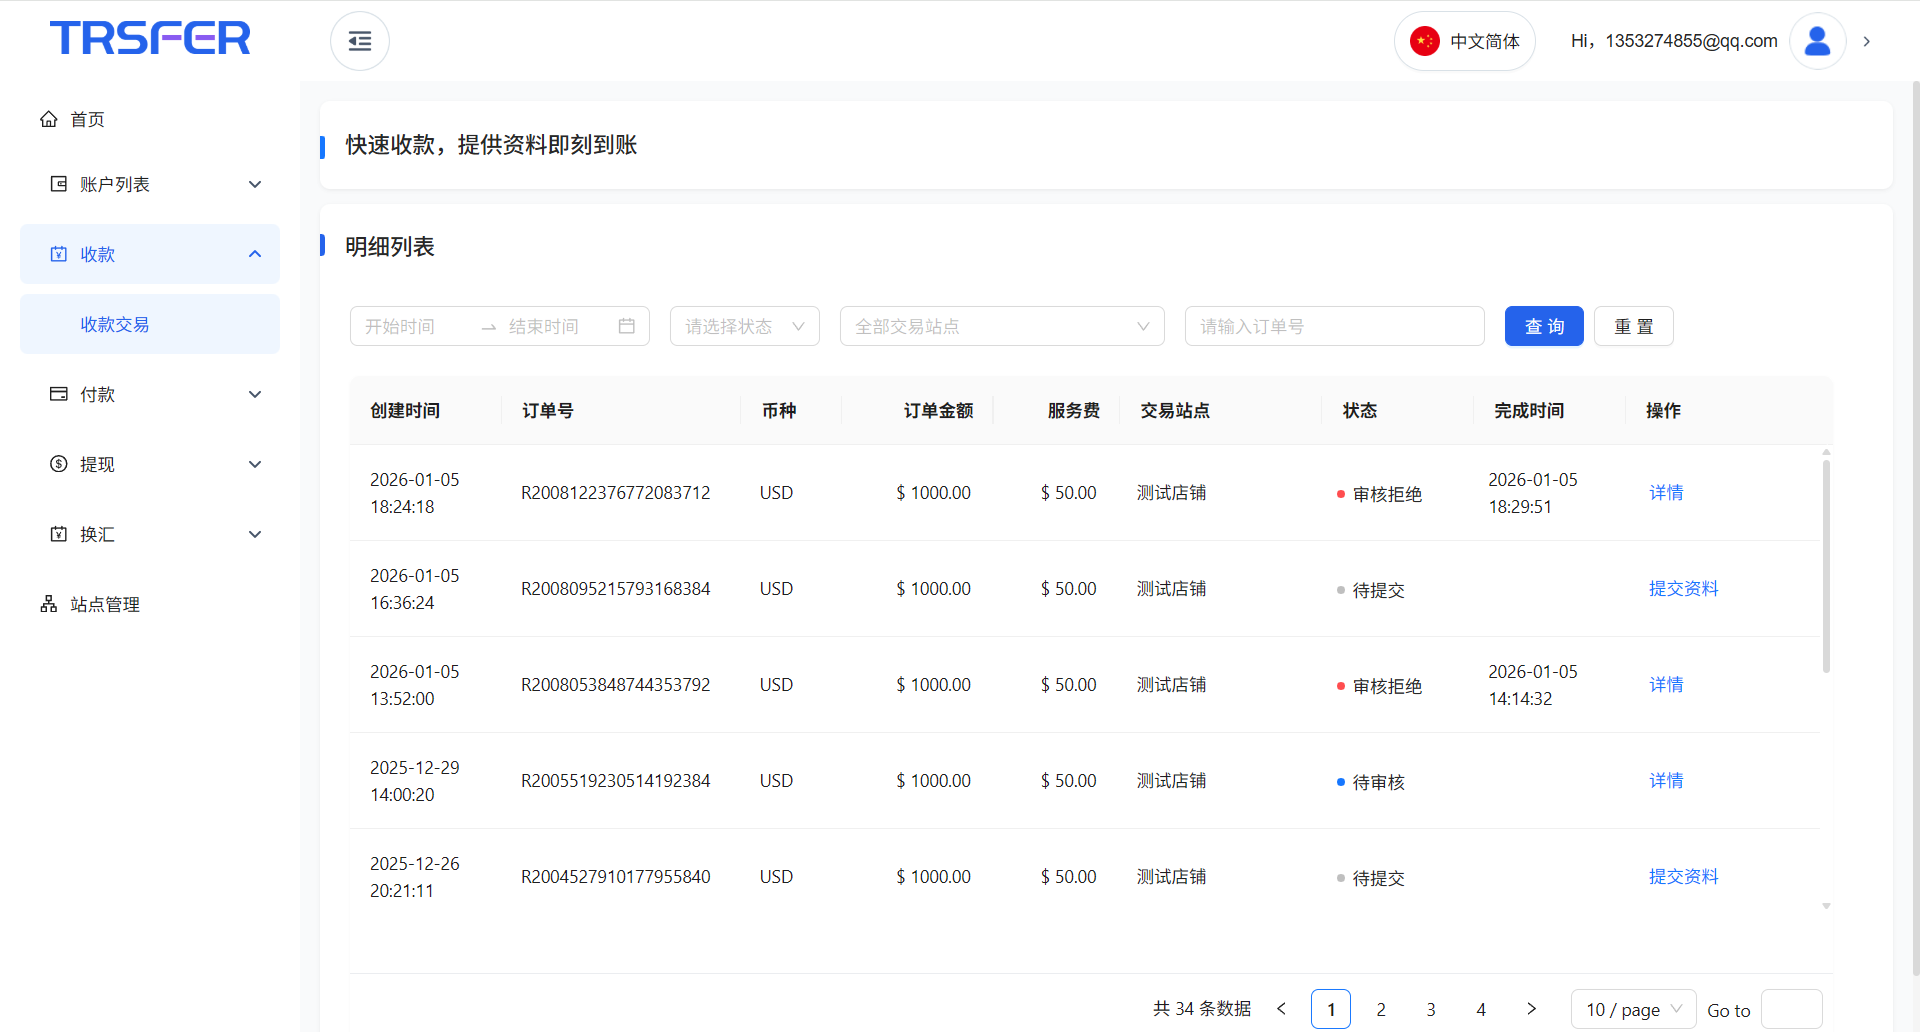Click 提交资料 for order R2008095215793168384
1920x1032 pixels.
pos(1683,588)
